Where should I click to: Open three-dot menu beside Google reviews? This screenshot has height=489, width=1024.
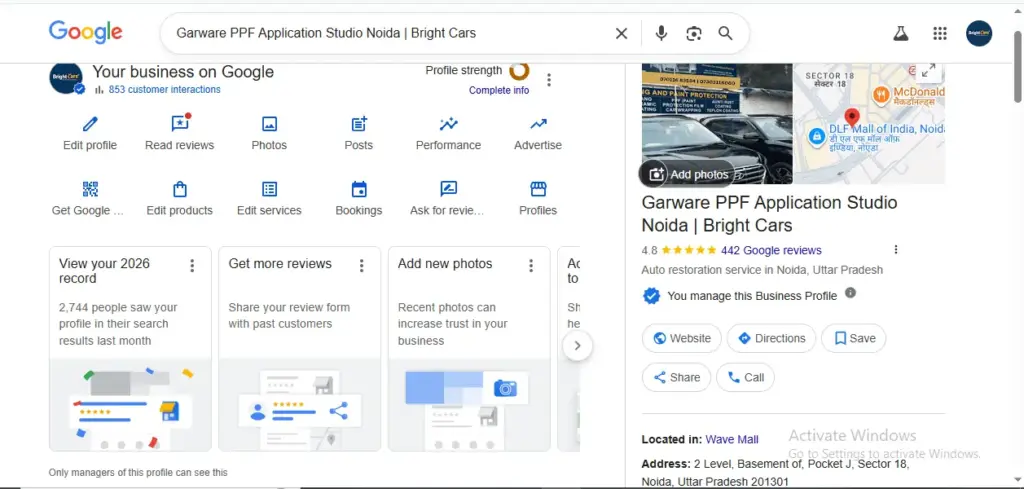point(896,249)
